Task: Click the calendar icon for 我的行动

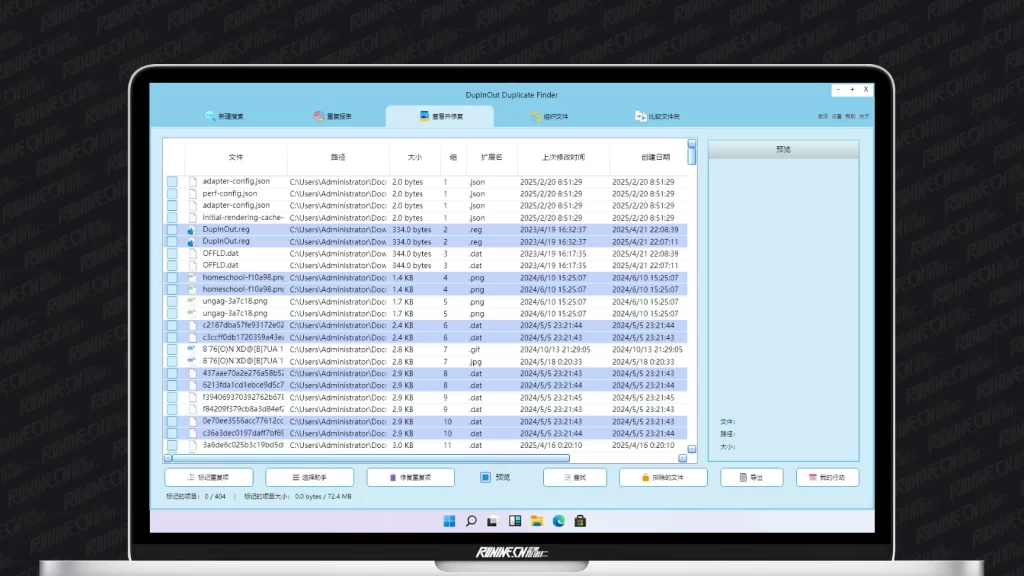Action: click(812, 478)
